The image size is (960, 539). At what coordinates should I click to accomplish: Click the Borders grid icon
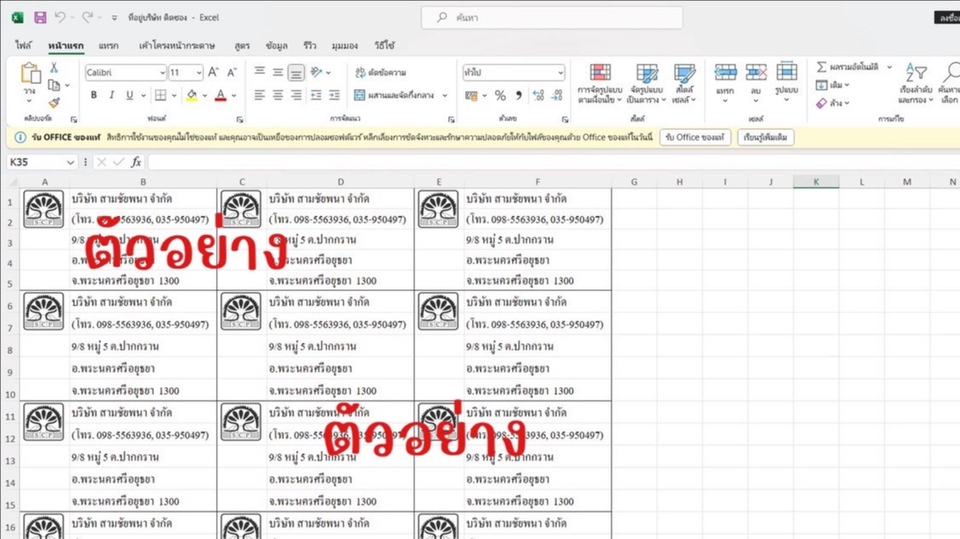coord(160,95)
